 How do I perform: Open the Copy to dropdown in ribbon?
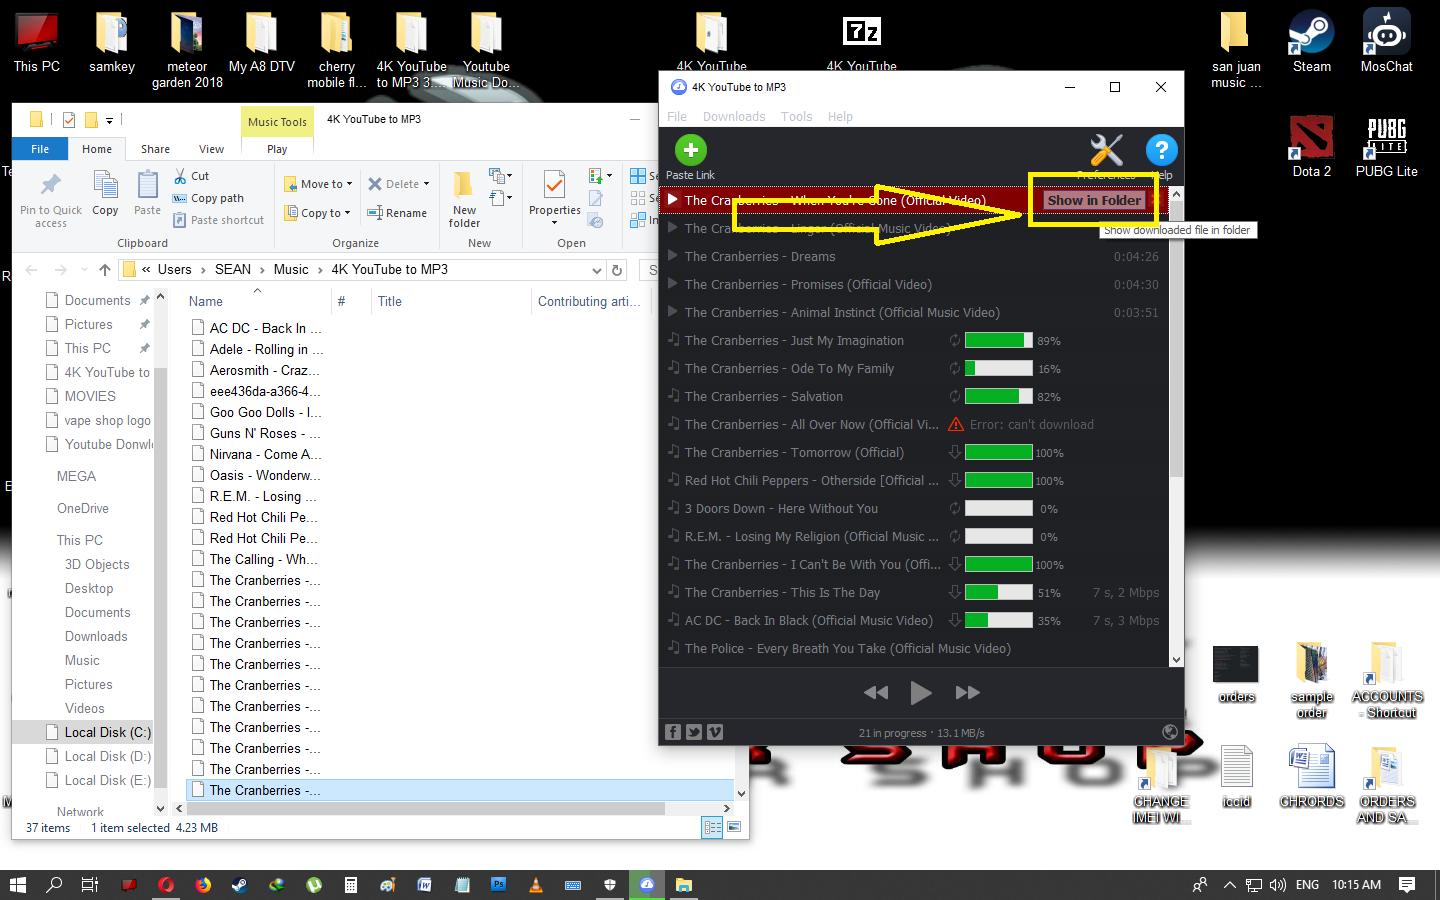click(318, 213)
